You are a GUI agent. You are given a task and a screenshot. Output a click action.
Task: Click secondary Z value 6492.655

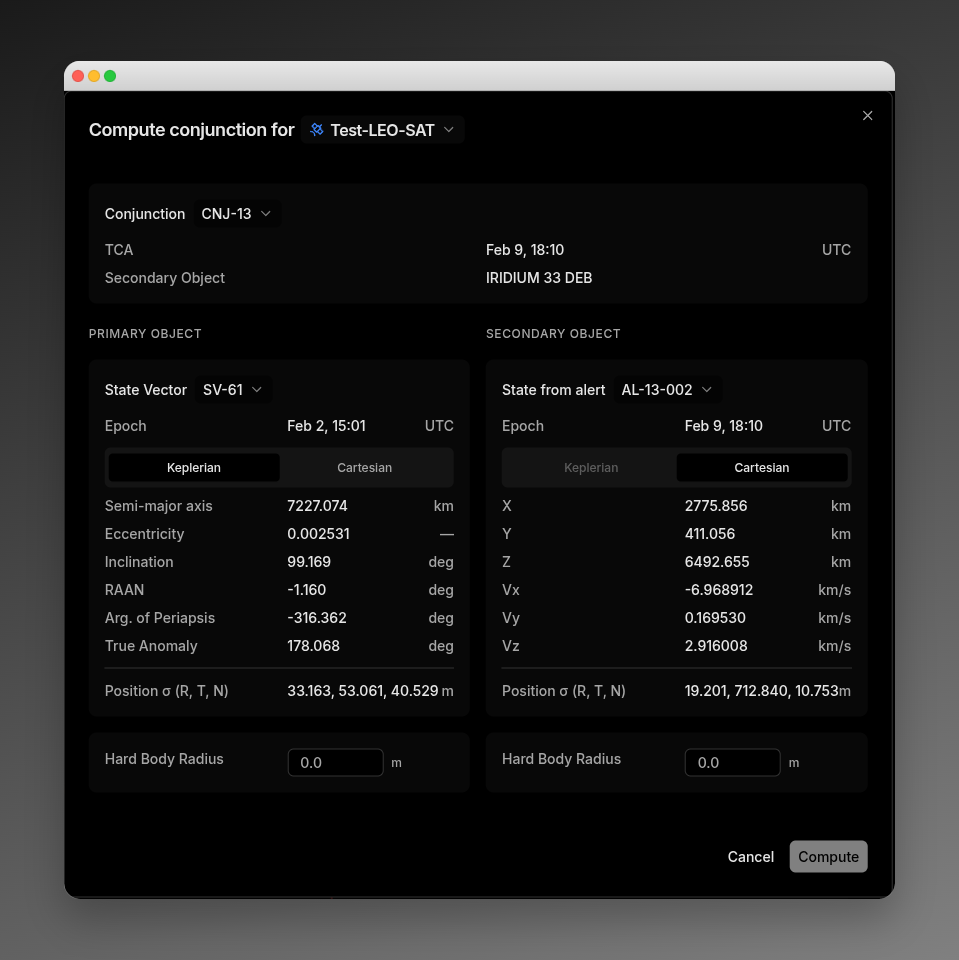[x=717, y=562]
